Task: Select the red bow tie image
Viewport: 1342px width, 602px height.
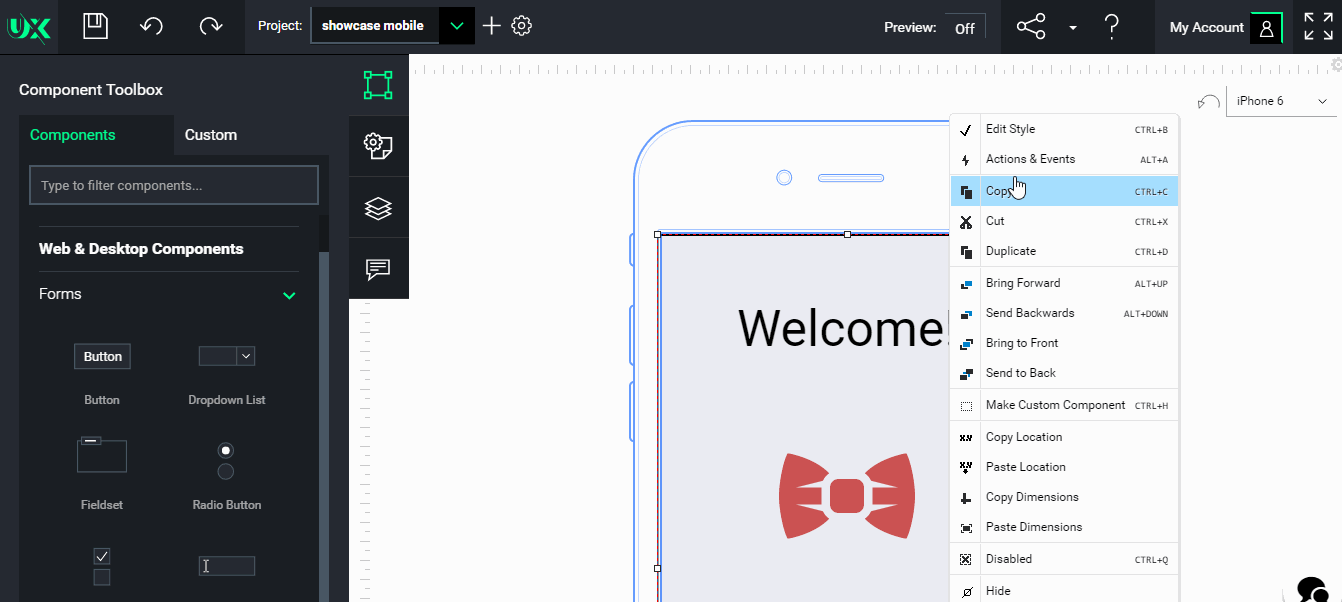Action: (847, 496)
